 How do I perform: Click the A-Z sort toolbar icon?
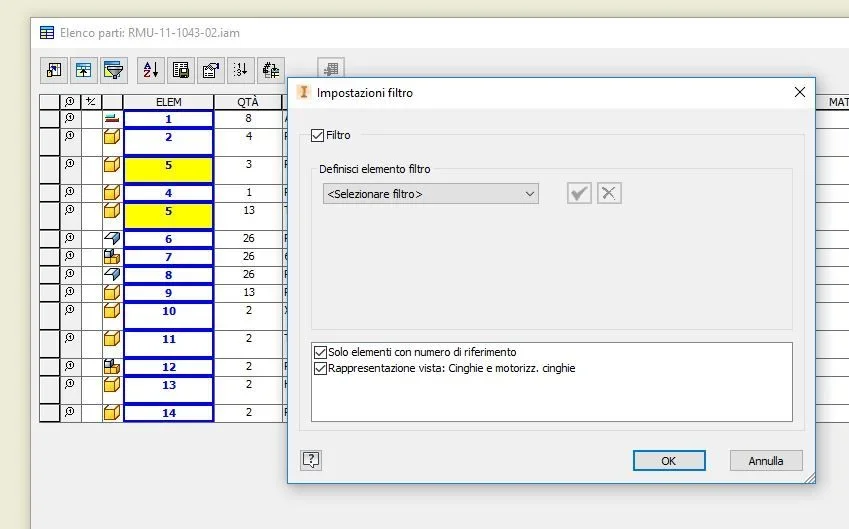tap(151, 70)
